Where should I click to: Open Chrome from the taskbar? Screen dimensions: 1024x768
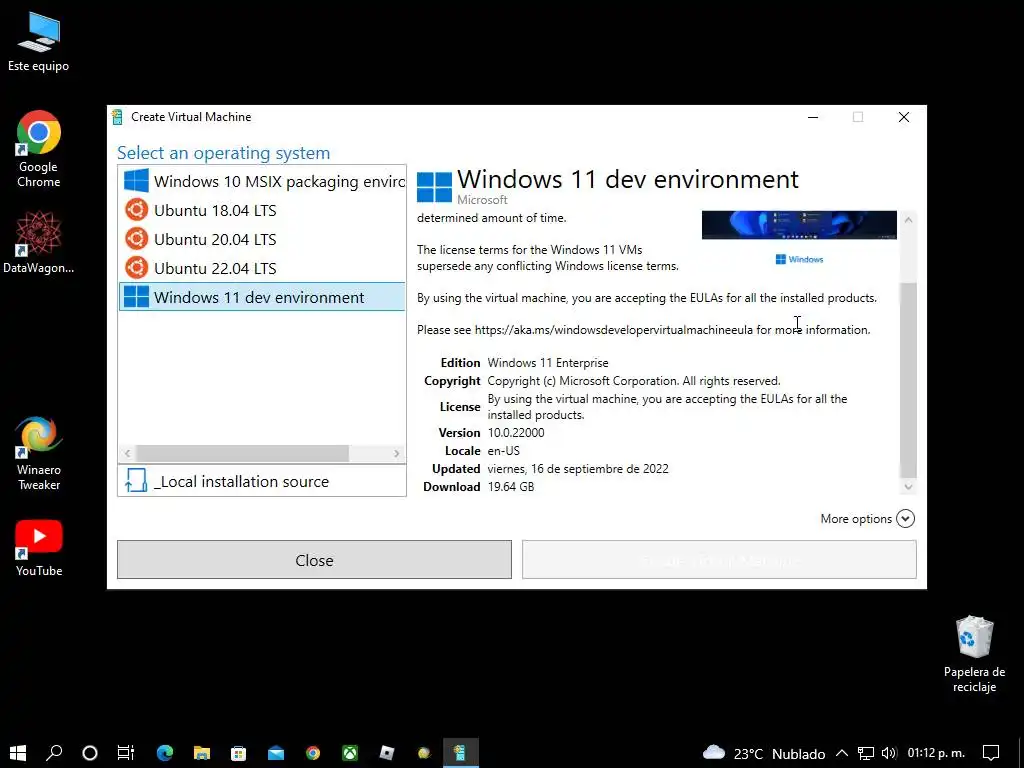pos(313,753)
